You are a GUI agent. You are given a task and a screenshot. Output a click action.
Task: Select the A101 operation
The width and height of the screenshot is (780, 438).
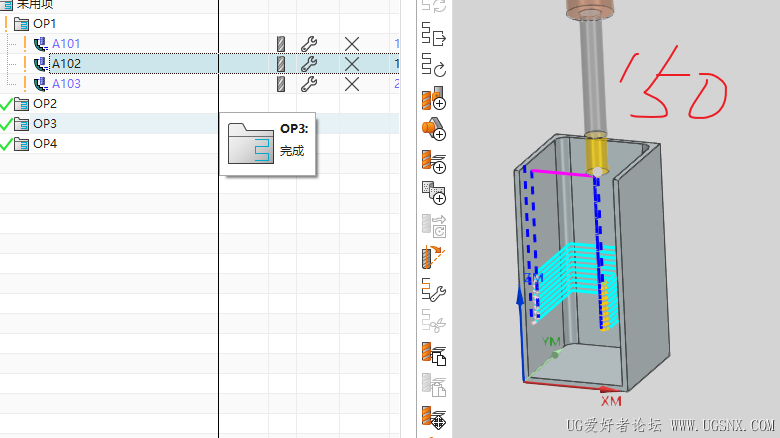(66, 44)
